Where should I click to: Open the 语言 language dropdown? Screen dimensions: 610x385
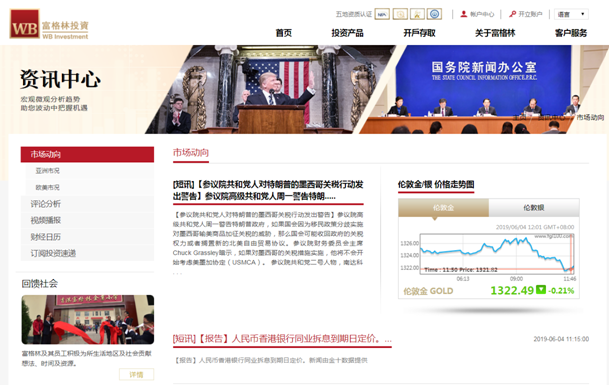point(571,14)
